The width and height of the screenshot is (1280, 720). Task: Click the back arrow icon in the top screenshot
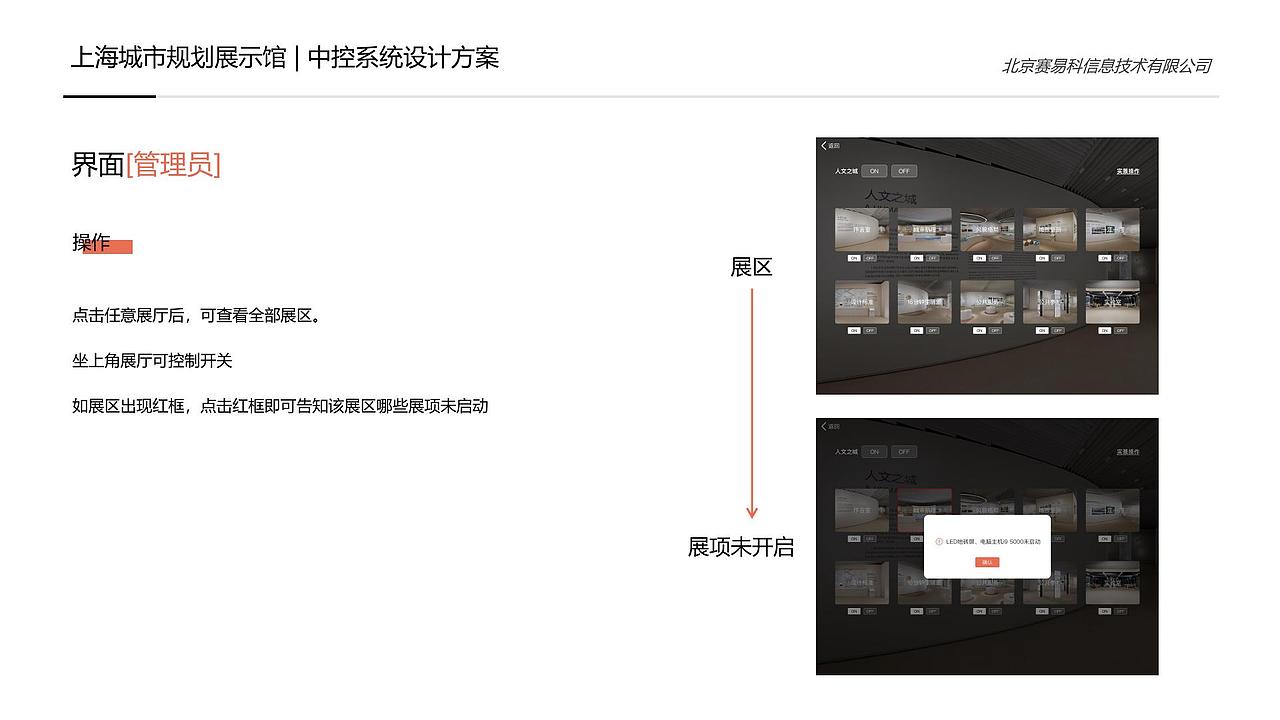click(824, 145)
